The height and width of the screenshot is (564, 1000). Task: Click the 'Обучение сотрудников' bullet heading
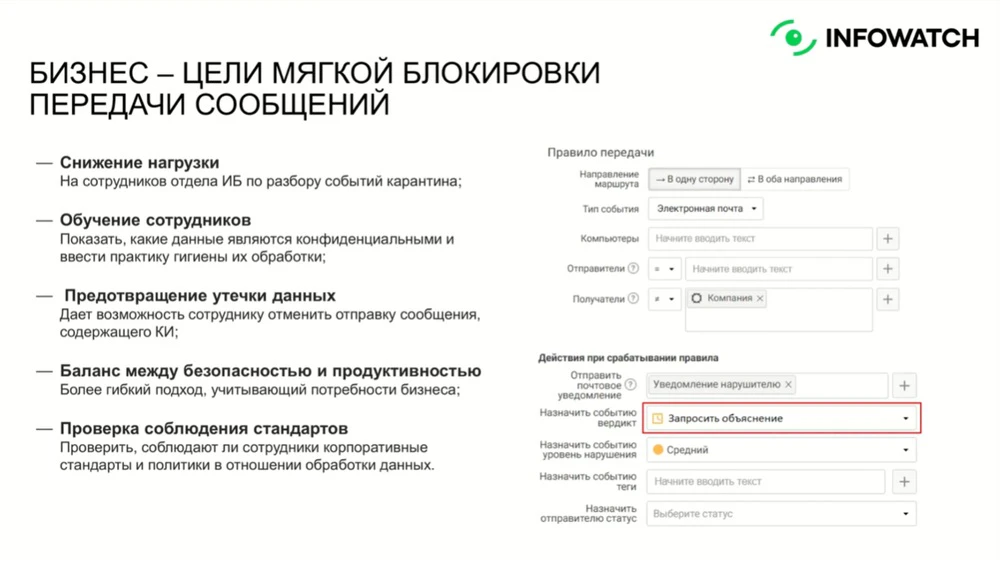coord(156,220)
